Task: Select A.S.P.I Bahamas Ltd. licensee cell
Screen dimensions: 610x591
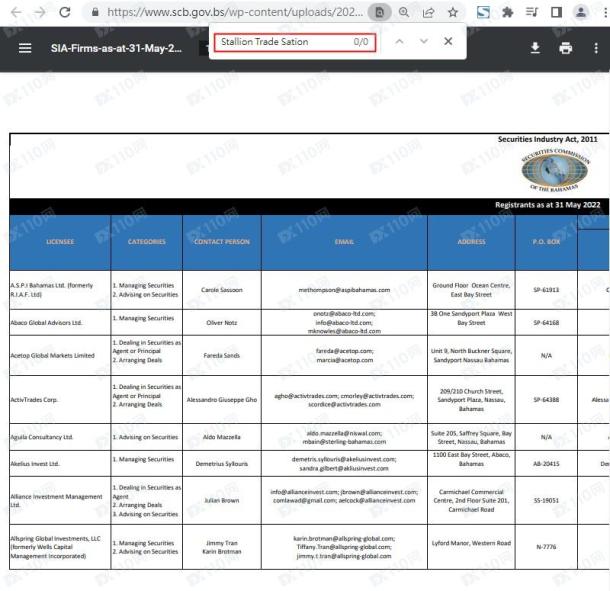Action: point(60,290)
